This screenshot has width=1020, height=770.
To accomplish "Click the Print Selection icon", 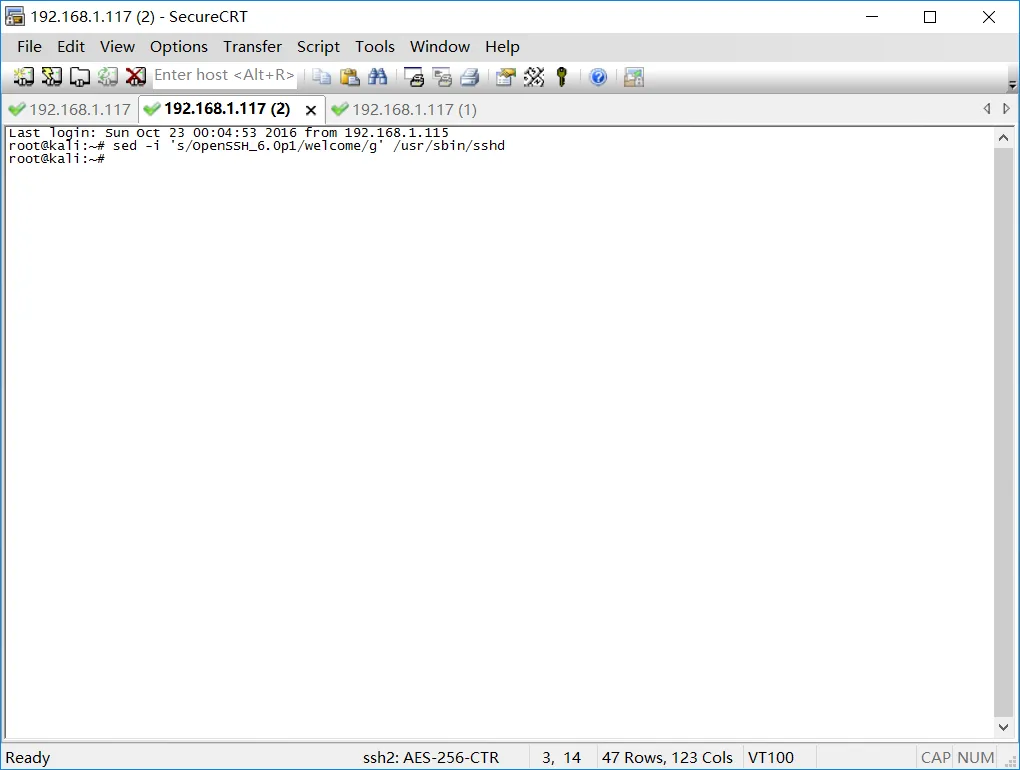I will point(442,77).
